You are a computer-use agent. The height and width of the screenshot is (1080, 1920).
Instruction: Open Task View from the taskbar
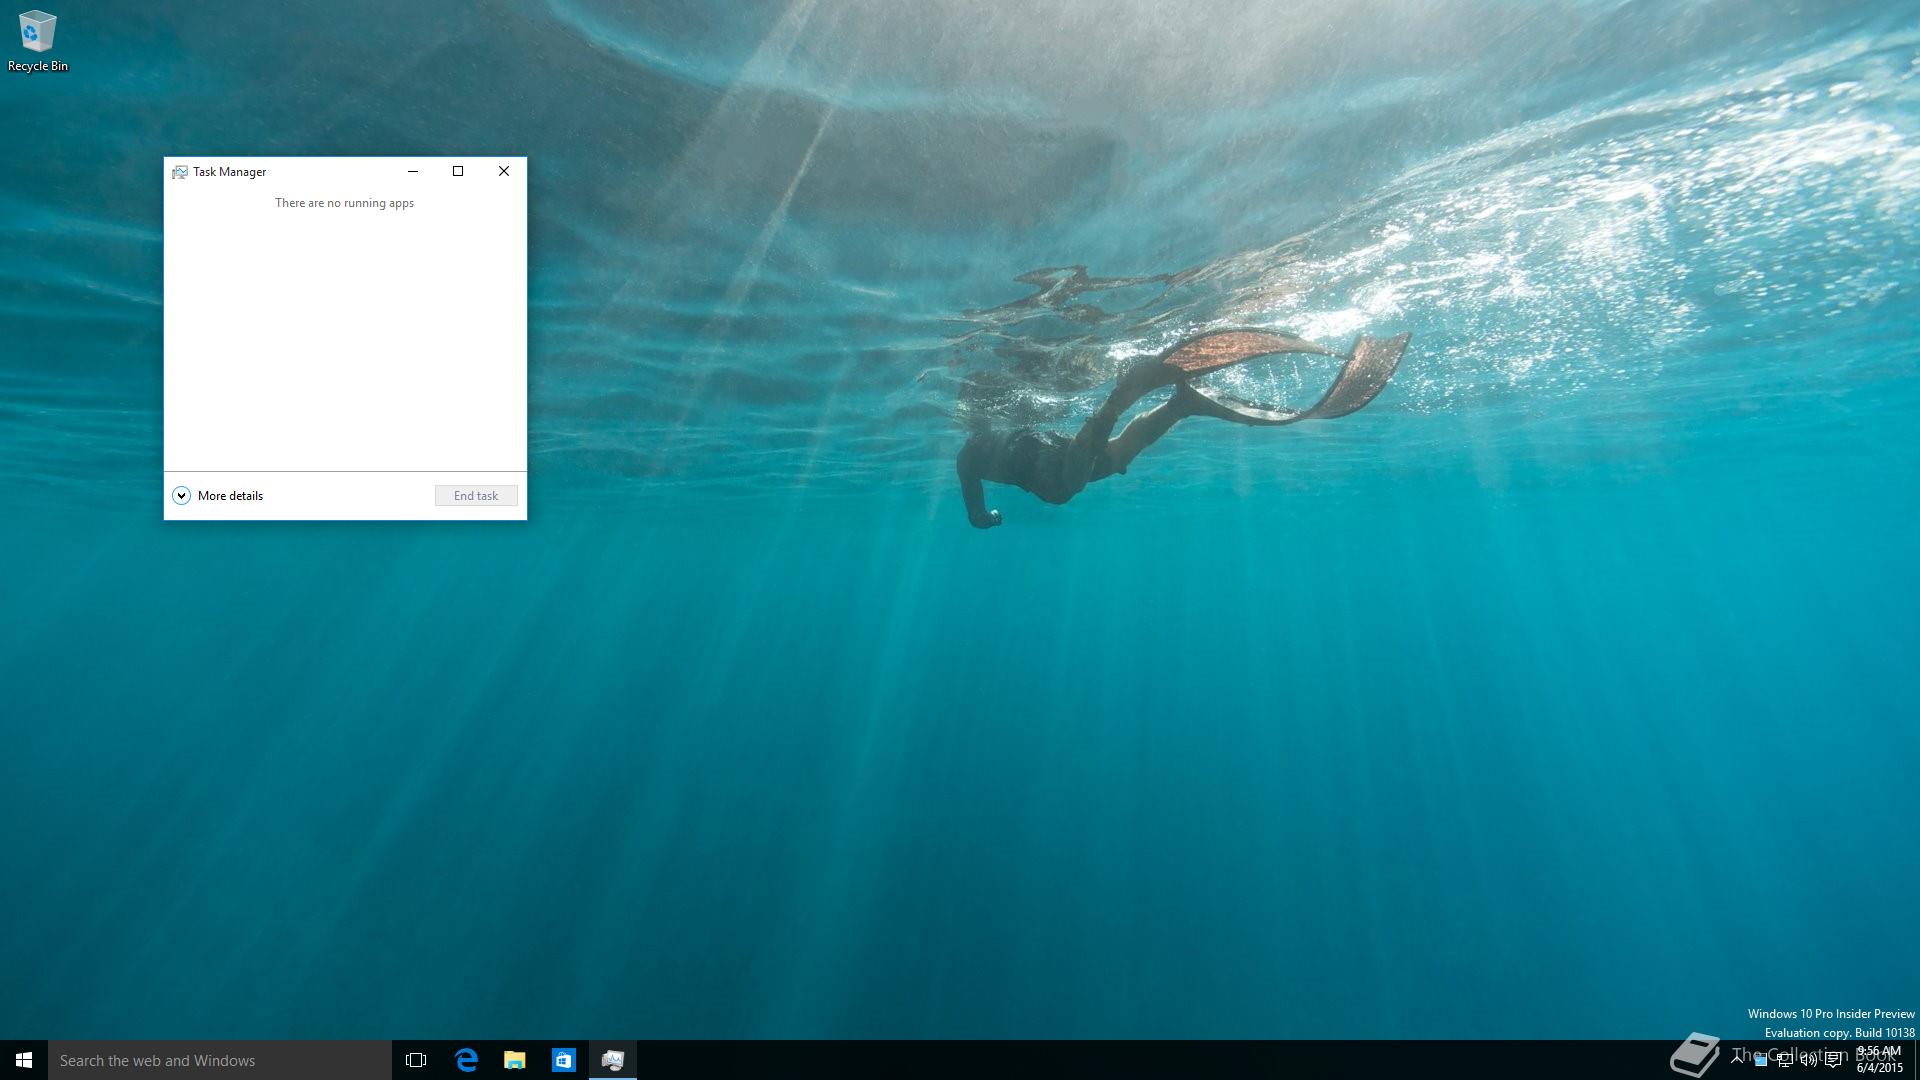click(416, 1060)
